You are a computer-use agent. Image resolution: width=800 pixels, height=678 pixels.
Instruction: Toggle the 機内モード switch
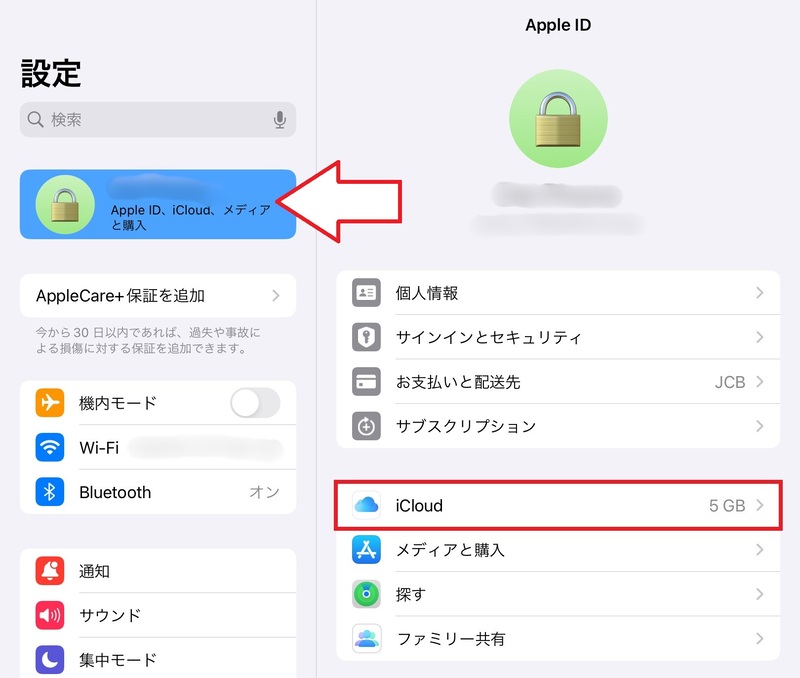click(x=255, y=403)
